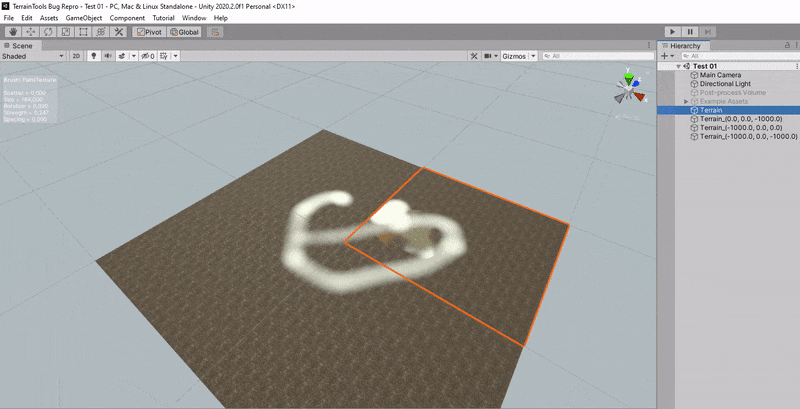Click the Unity logo in title bar
Viewport: 800px width, 409px height.
6,6
